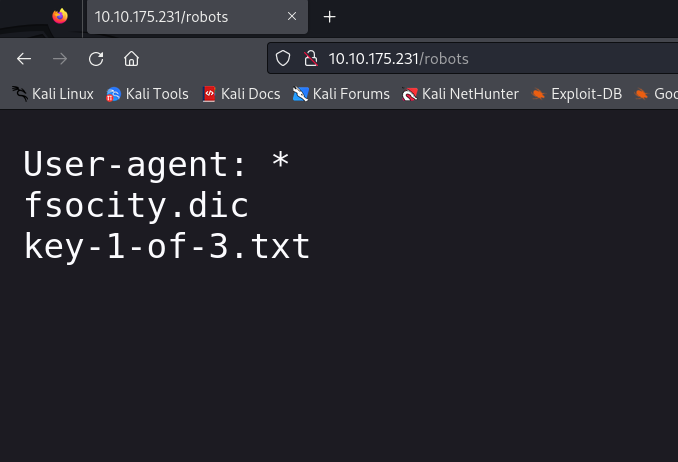Open the Kali Forums bookmark
This screenshot has height=462, width=678.
(x=341, y=94)
